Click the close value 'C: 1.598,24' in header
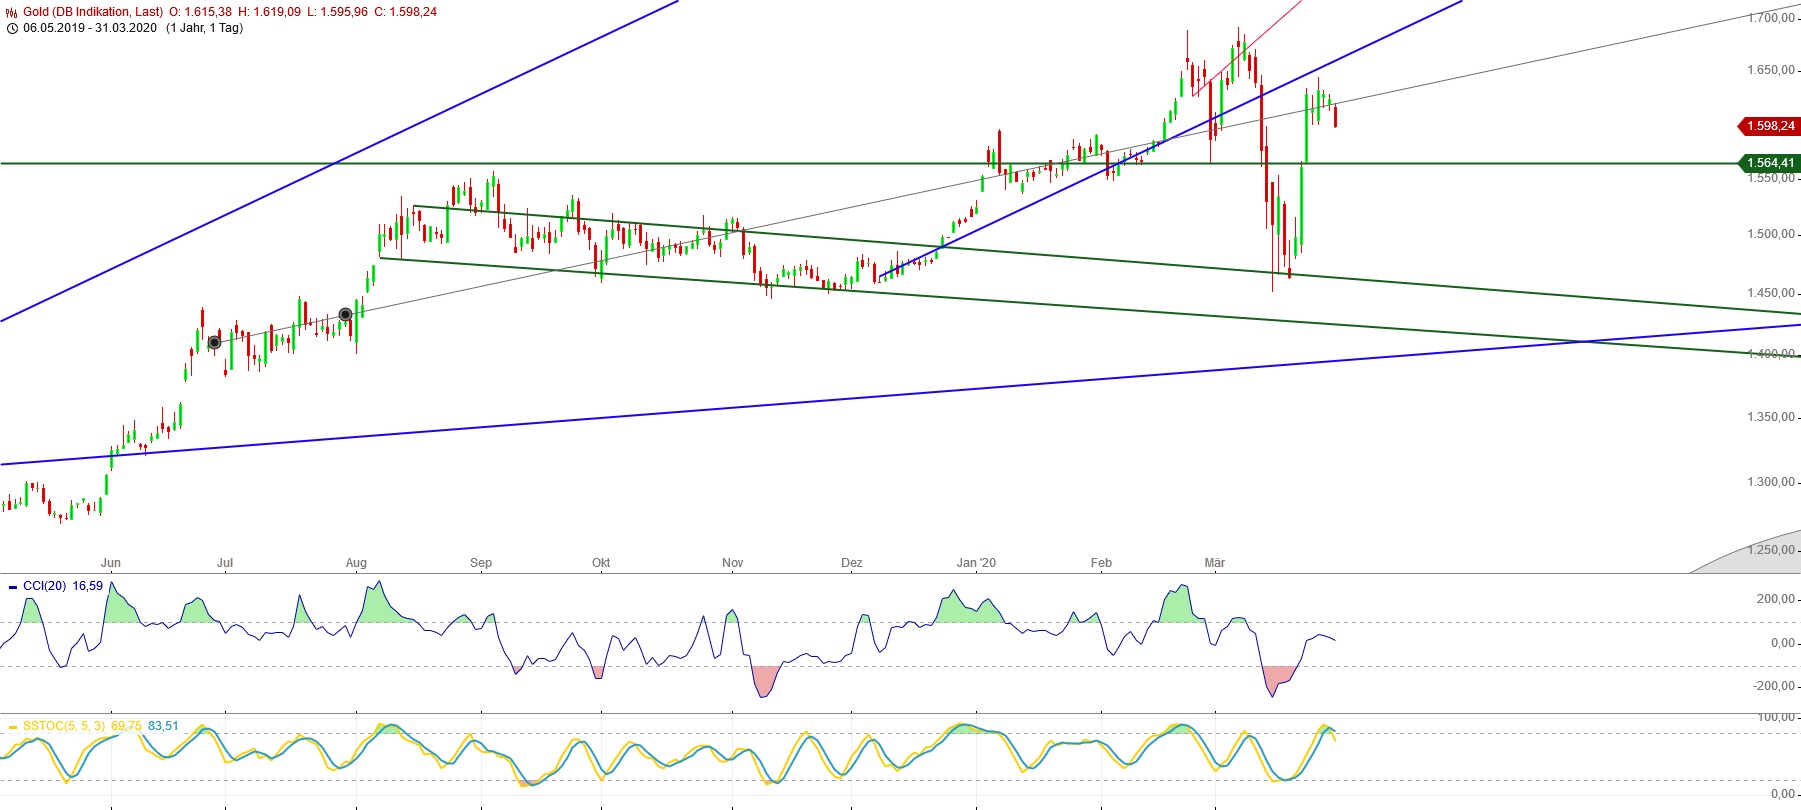The image size is (1801, 810). click(x=405, y=12)
